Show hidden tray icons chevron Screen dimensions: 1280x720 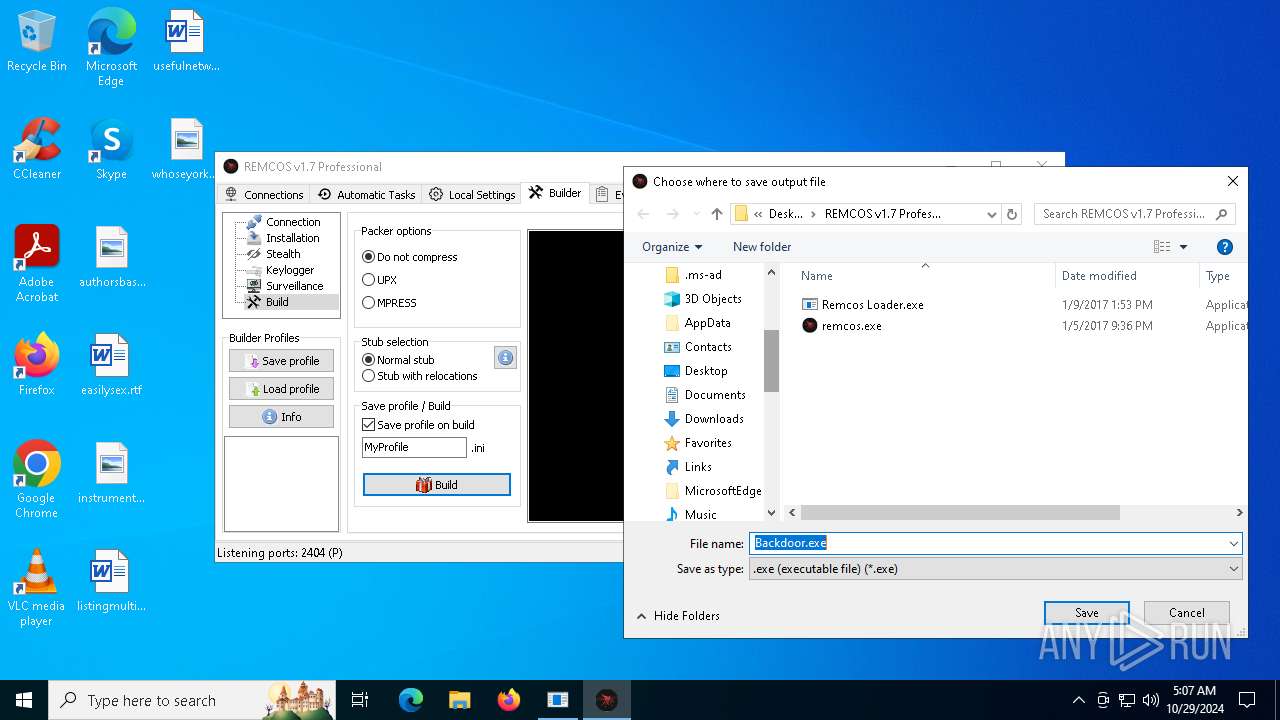click(1078, 700)
